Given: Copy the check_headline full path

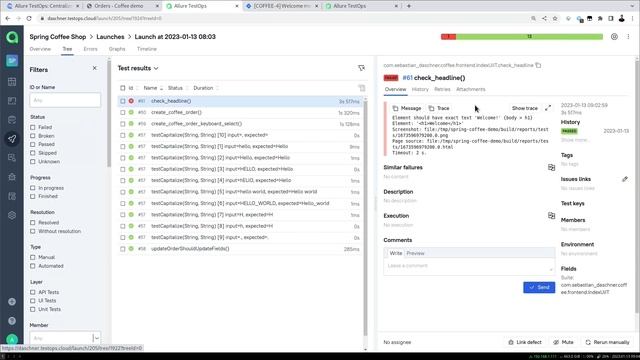Looking at the screenshot, I should (538, 65).
